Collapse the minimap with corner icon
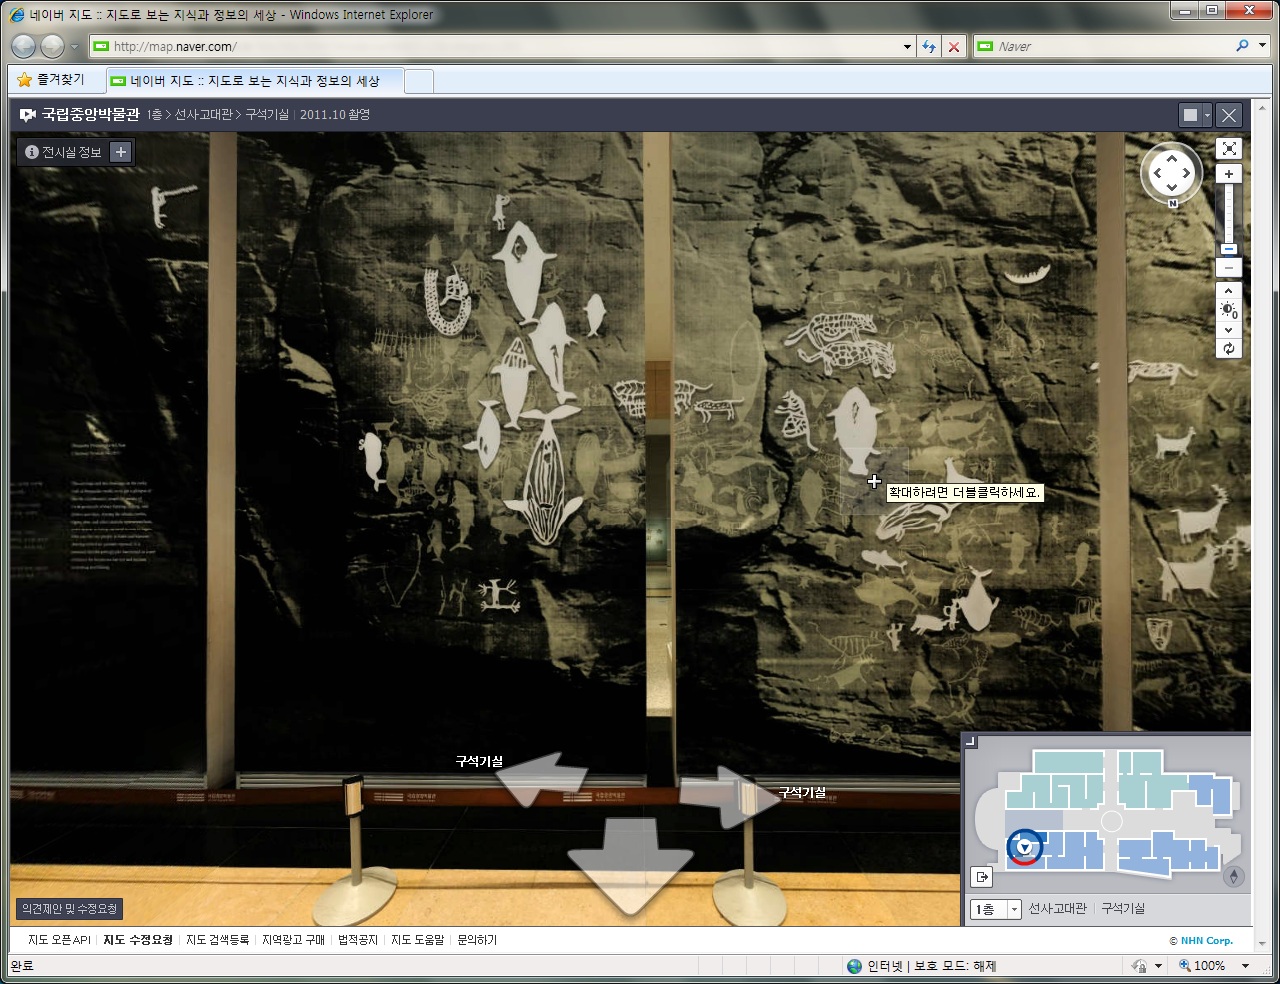Image resolution: width=1280 pixels, height=984 pixels. [970, 741]
